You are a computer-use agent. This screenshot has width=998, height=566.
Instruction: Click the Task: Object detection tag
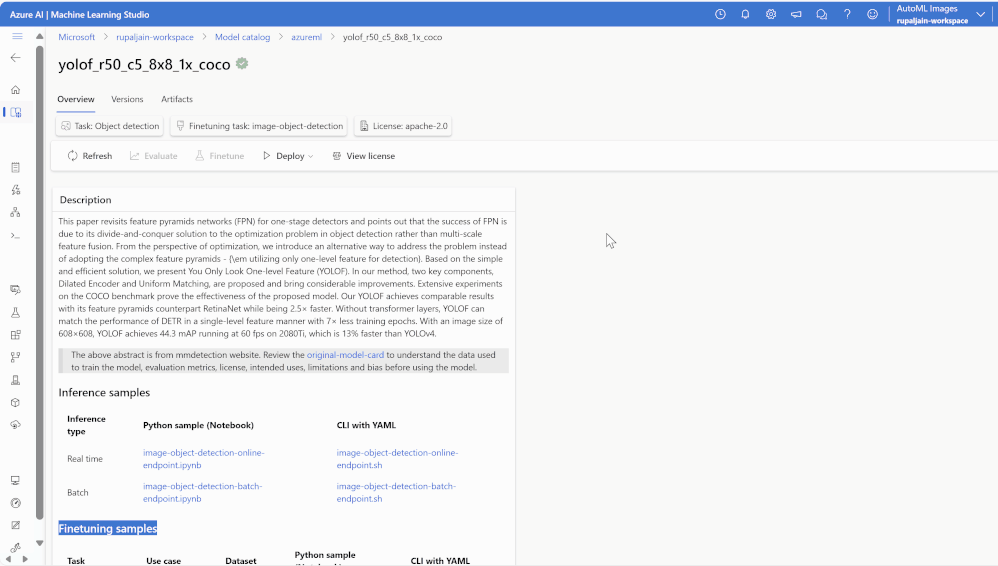click(x=109, y=126)
